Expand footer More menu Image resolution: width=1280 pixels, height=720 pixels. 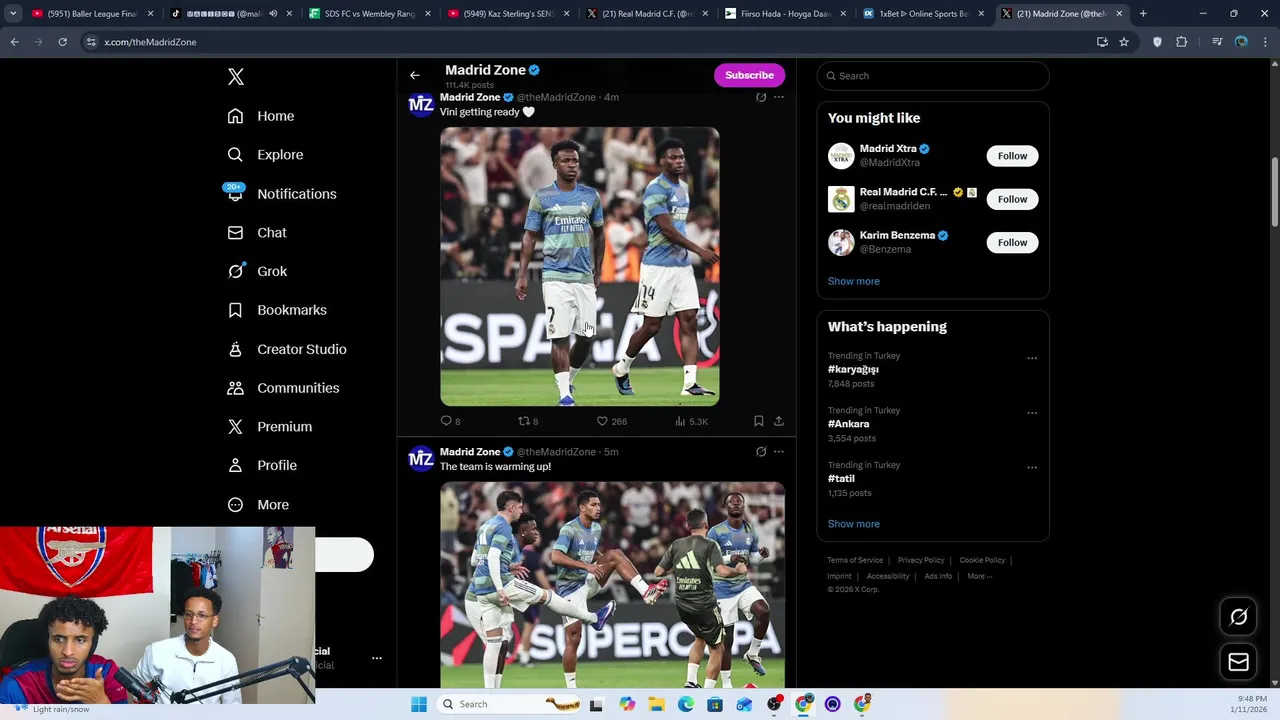tap(979, 576)
